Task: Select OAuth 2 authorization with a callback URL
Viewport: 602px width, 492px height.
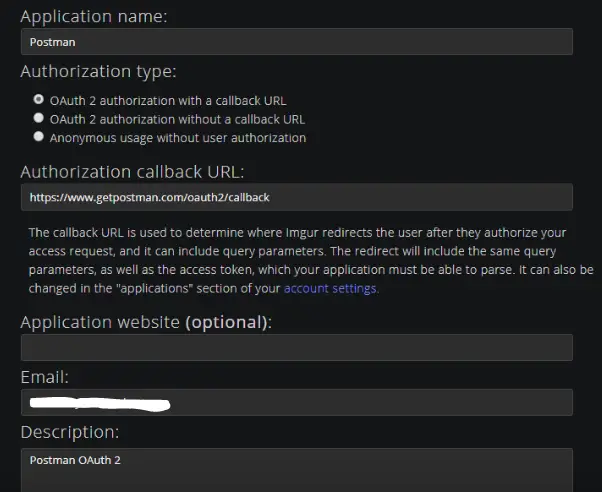Action: (38, 99)
